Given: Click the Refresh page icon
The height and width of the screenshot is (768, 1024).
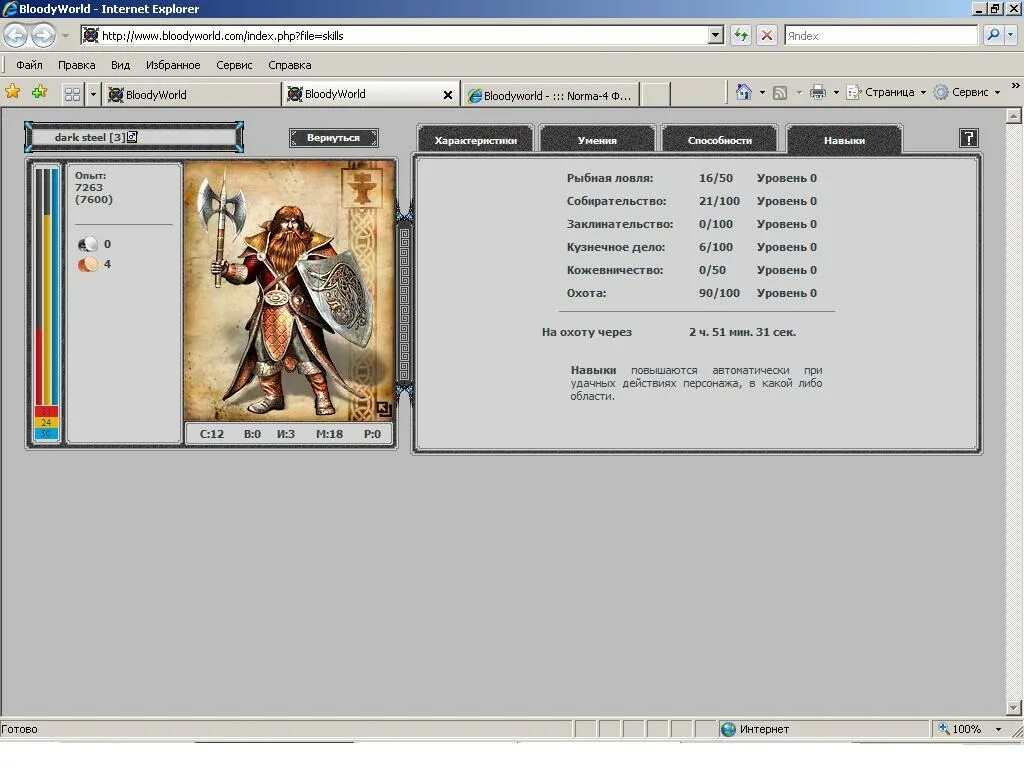Looking at the screenshot, I should [741, 35].
